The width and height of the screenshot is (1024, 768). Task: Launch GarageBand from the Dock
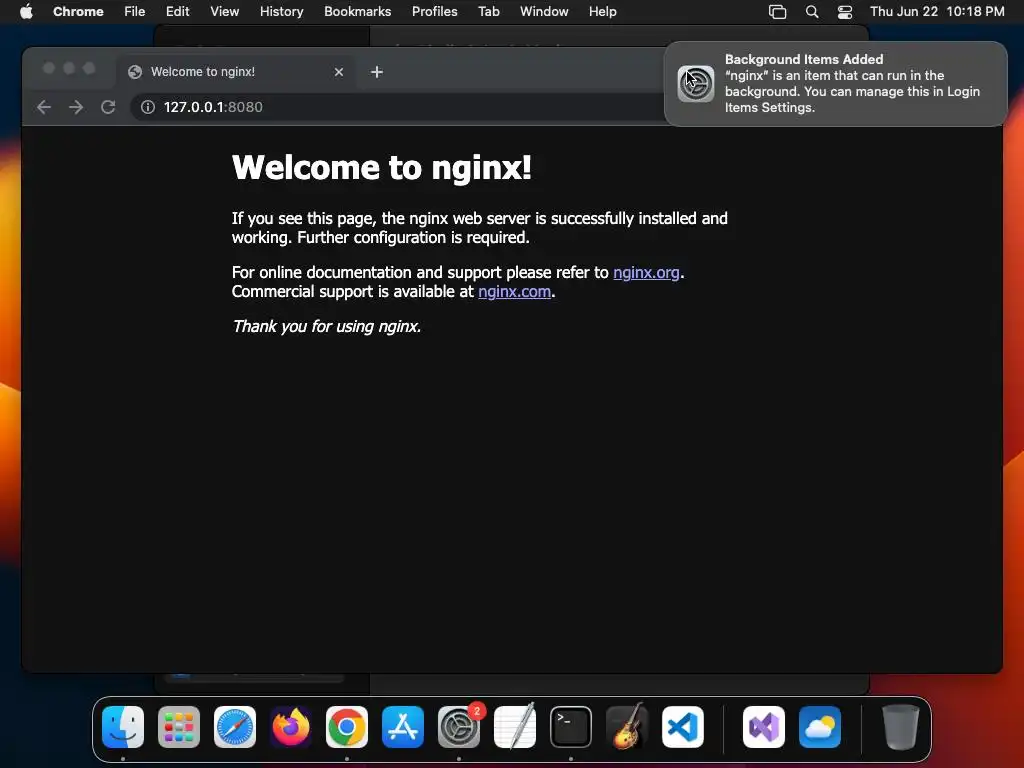point(627,727)
